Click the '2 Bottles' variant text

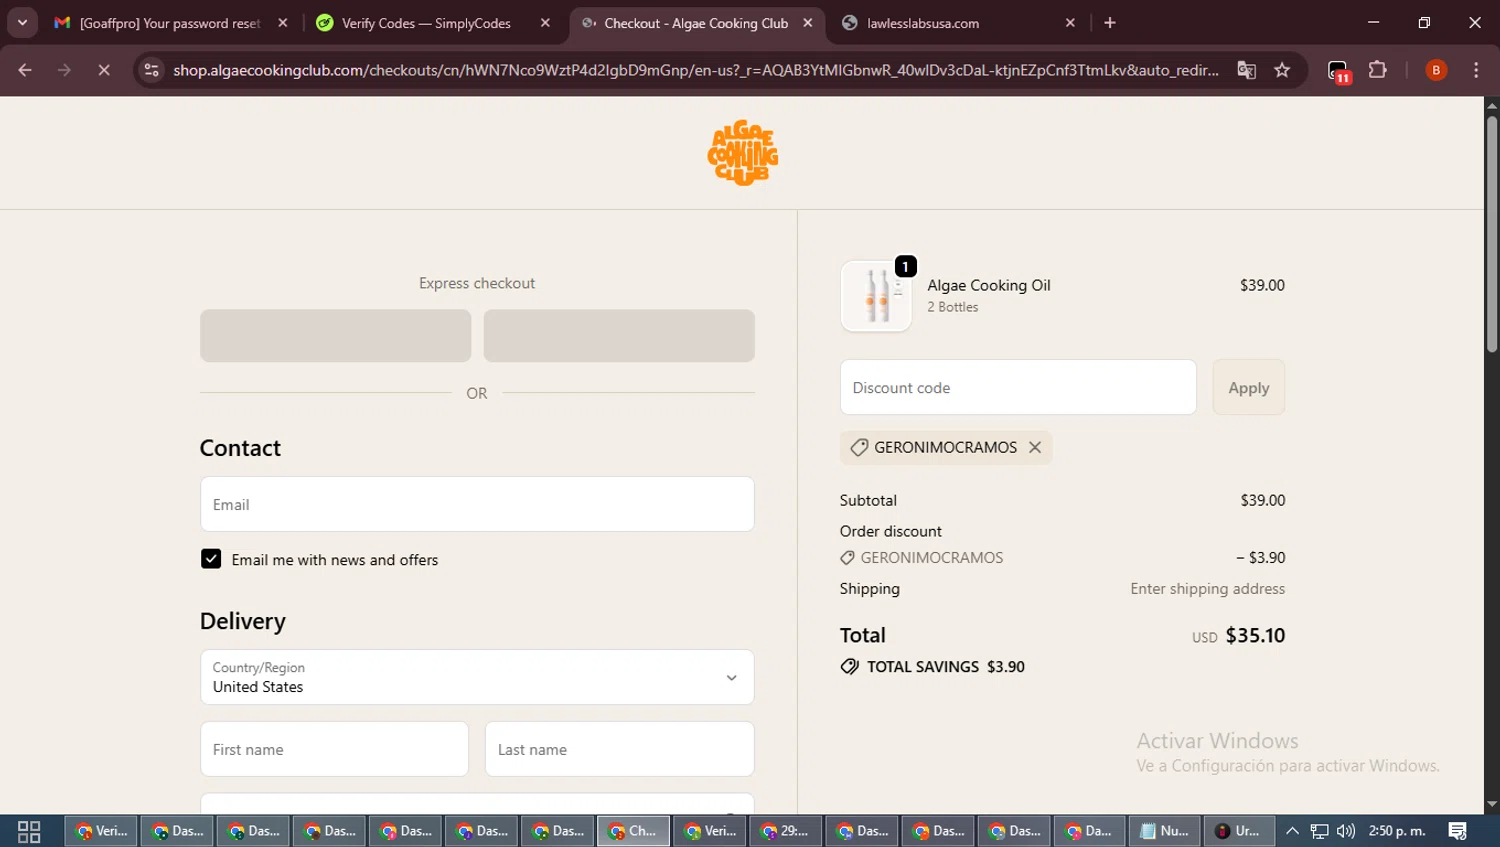point(953,307)
